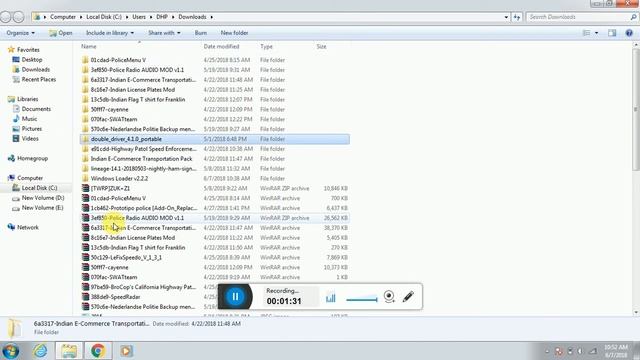Screen dimensions: 640x360
Task: Open the media player taskbar icon
Action: click(126, 351)
